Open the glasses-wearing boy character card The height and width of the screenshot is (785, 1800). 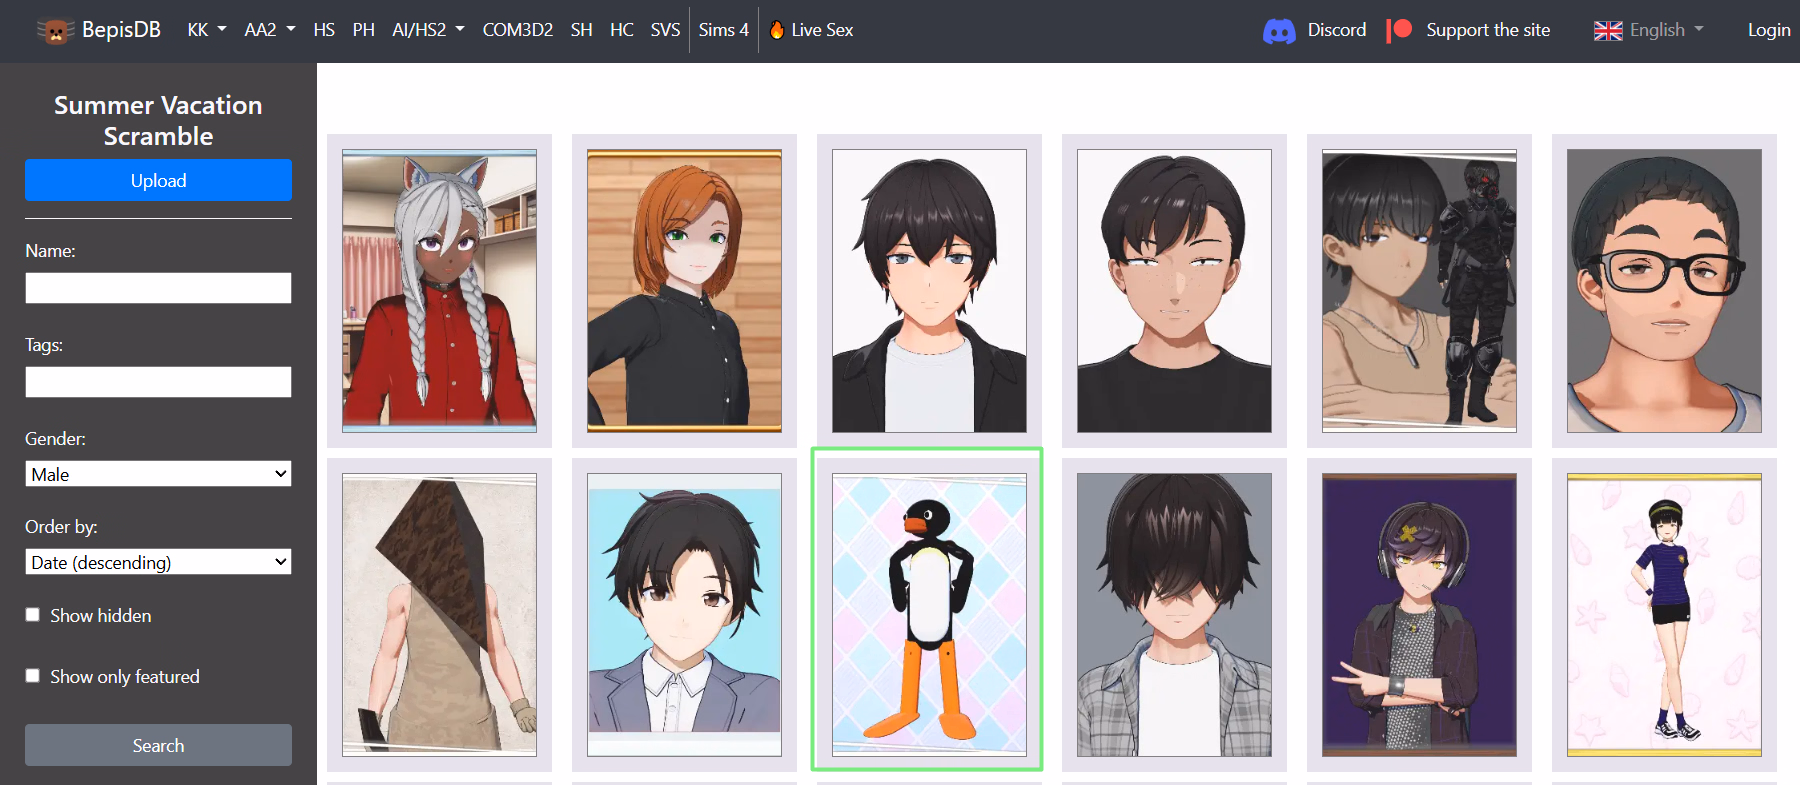coord(1663,290)
